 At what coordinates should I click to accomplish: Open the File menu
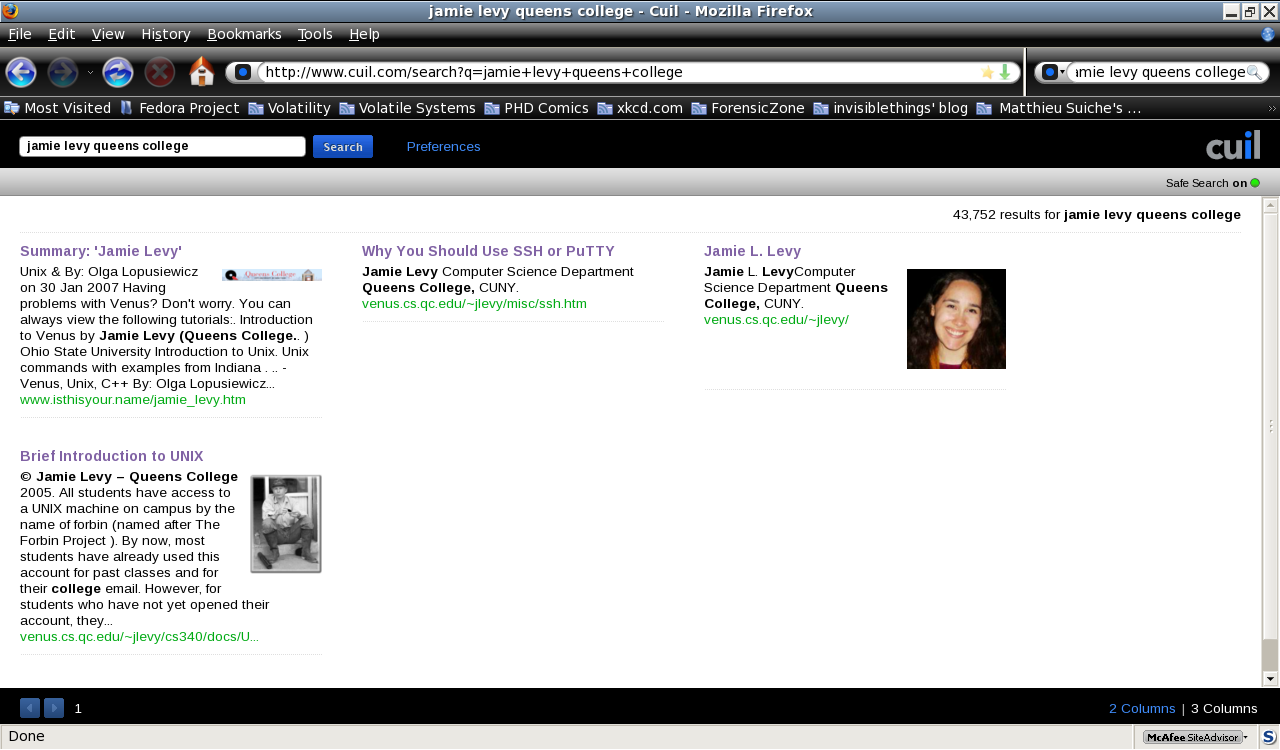pos(20,34)
